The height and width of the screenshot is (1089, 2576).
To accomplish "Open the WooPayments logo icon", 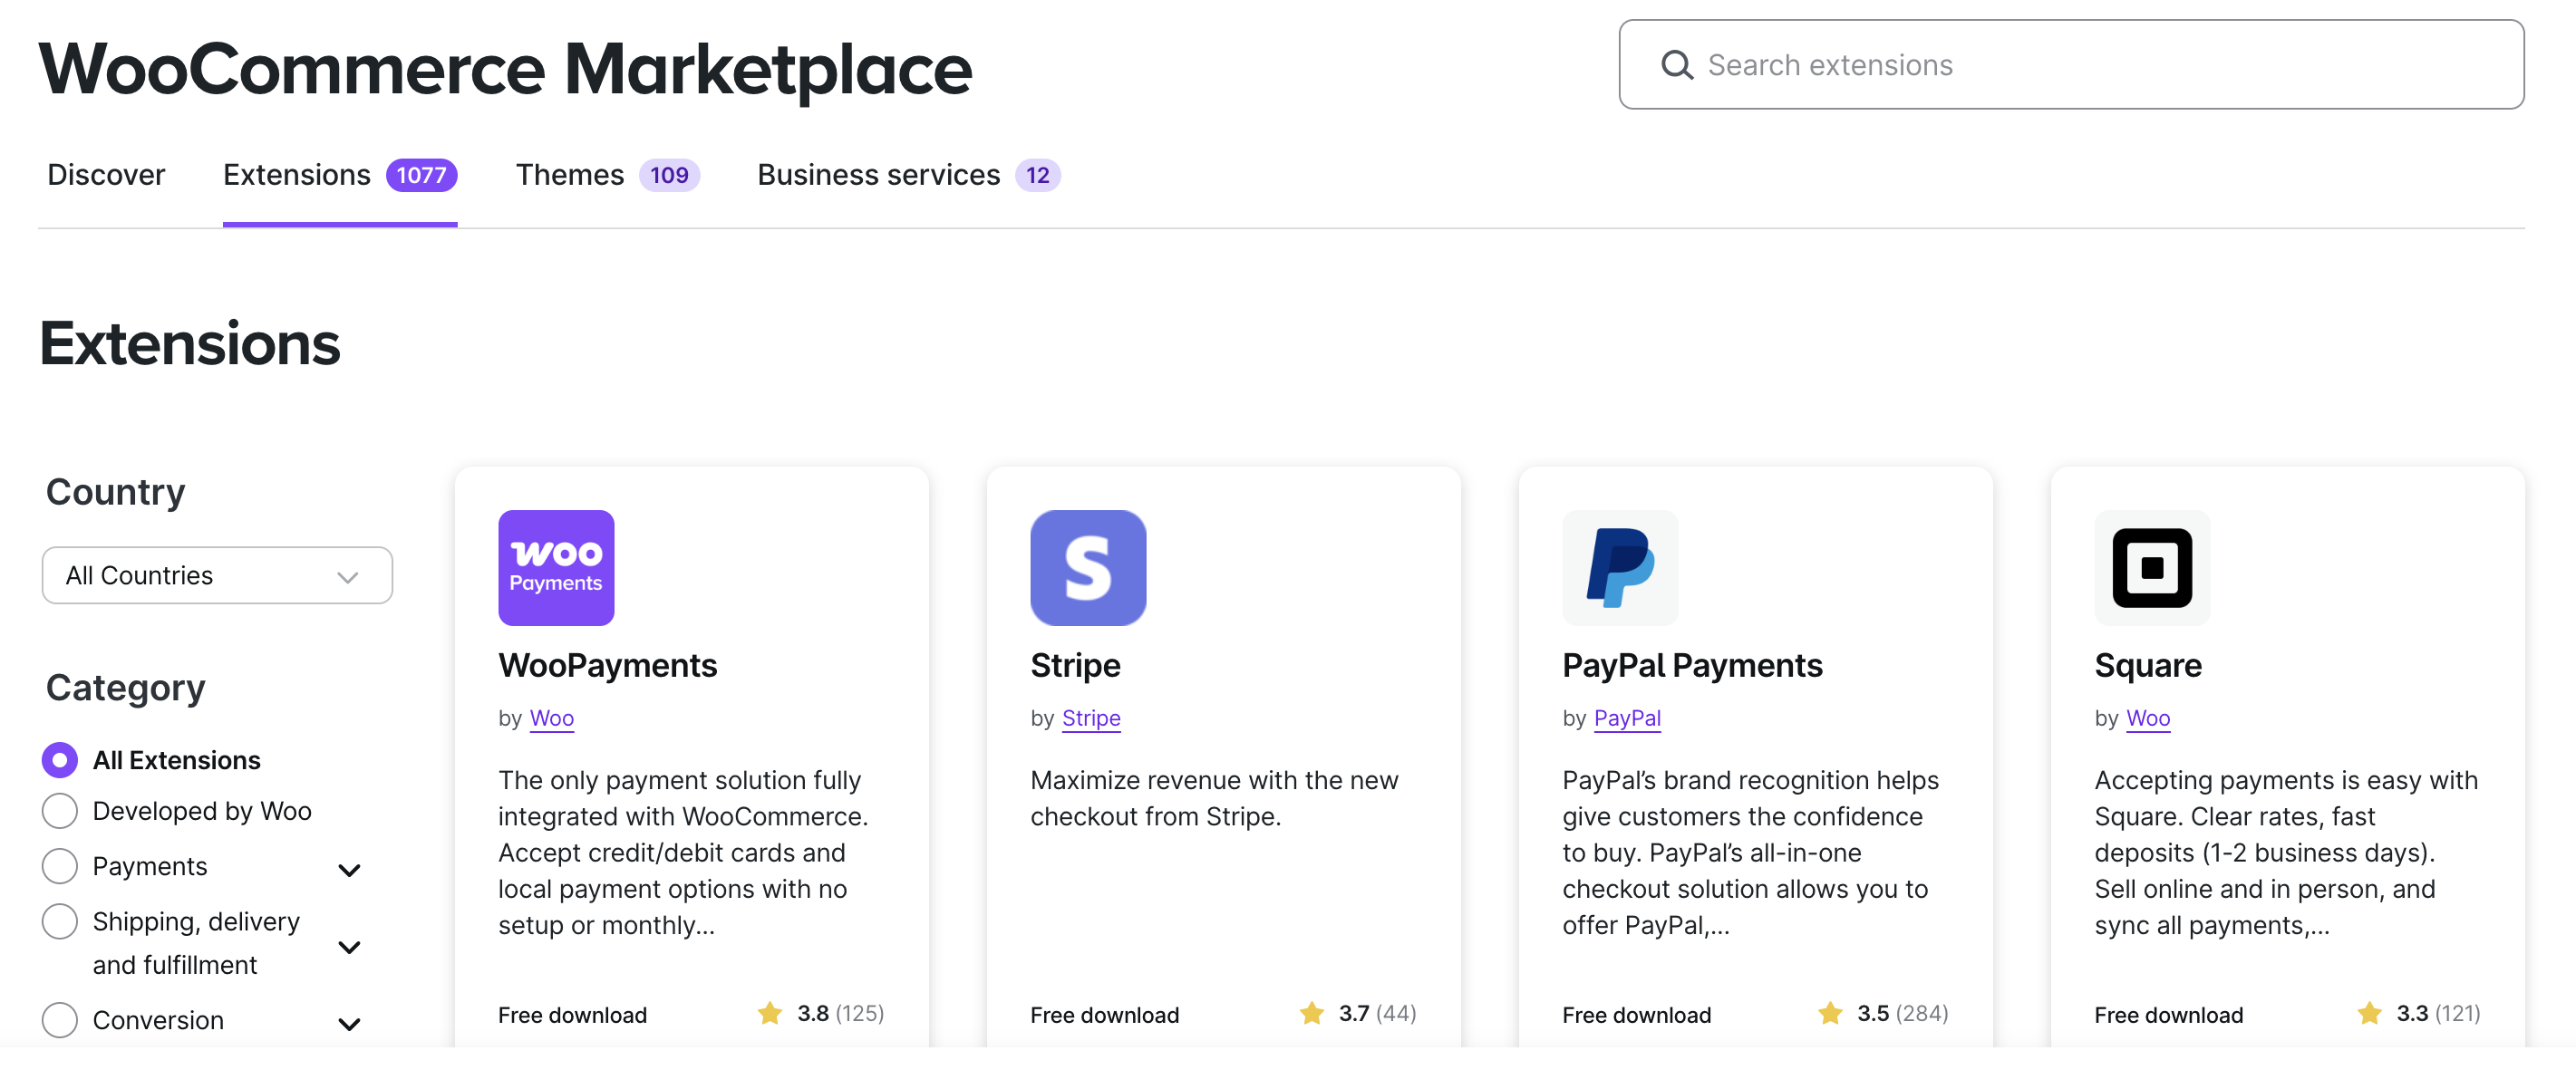I will point(556,568).
